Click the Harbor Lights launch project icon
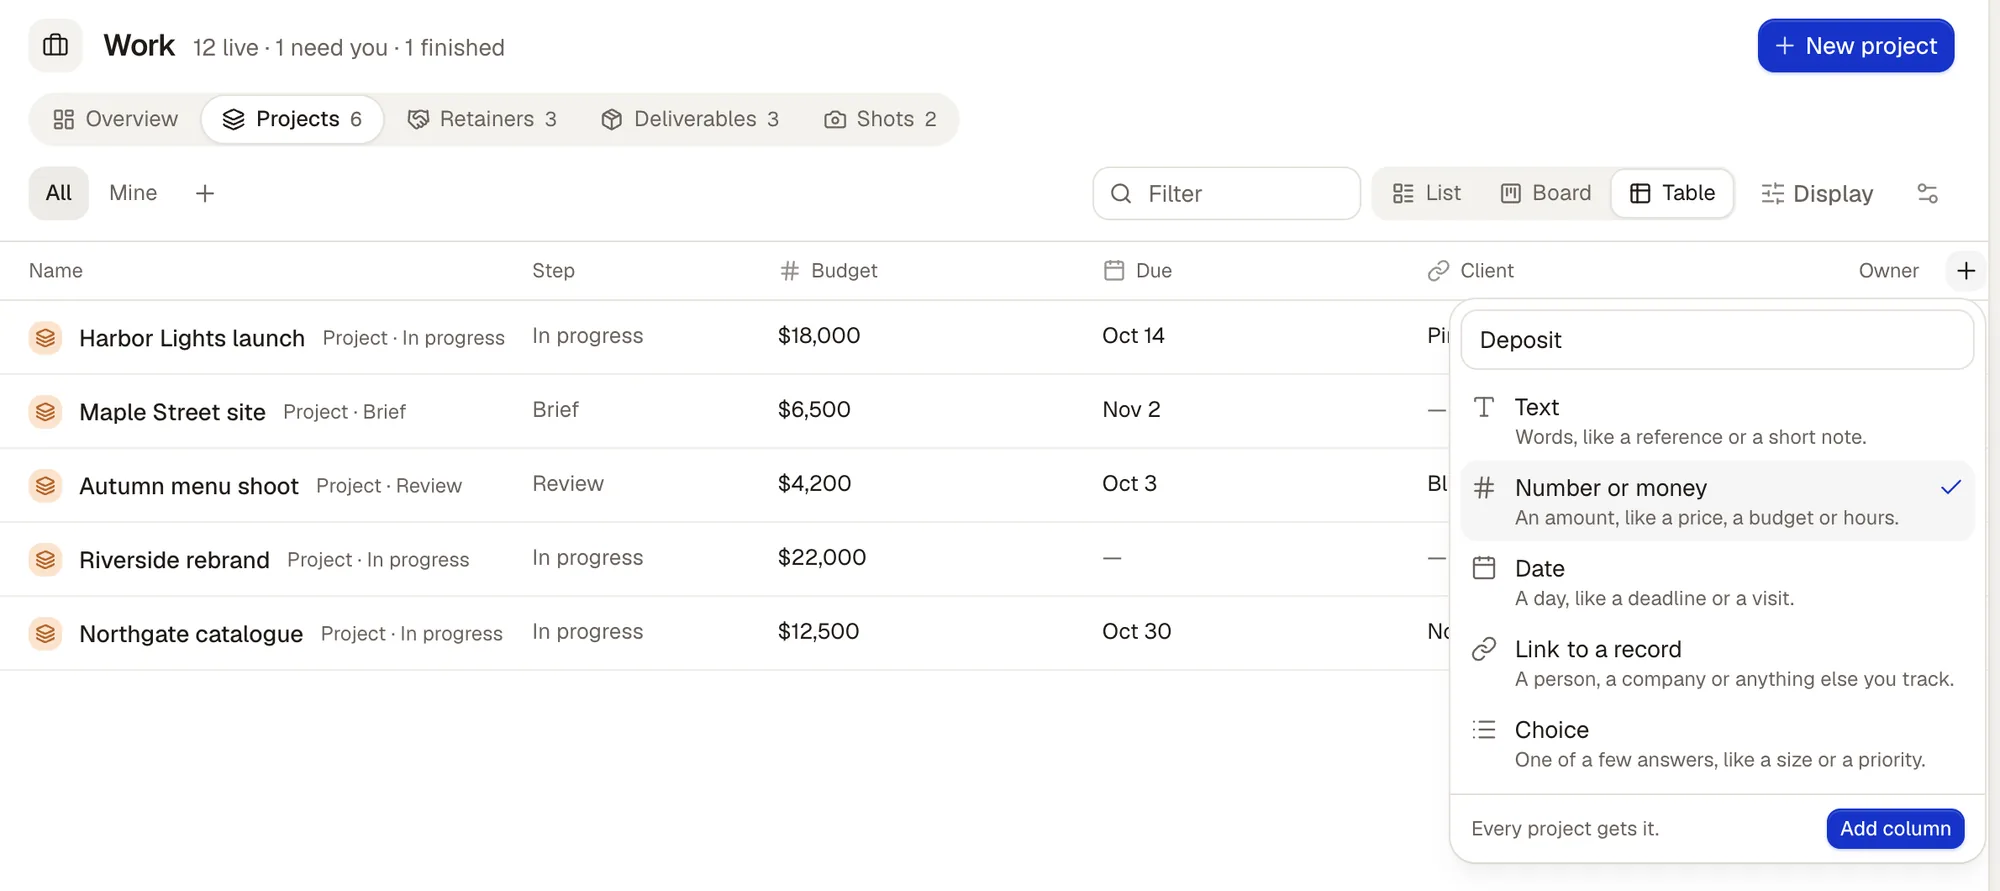The height and width of the screenshot is (891, 2000). [45, 338]
